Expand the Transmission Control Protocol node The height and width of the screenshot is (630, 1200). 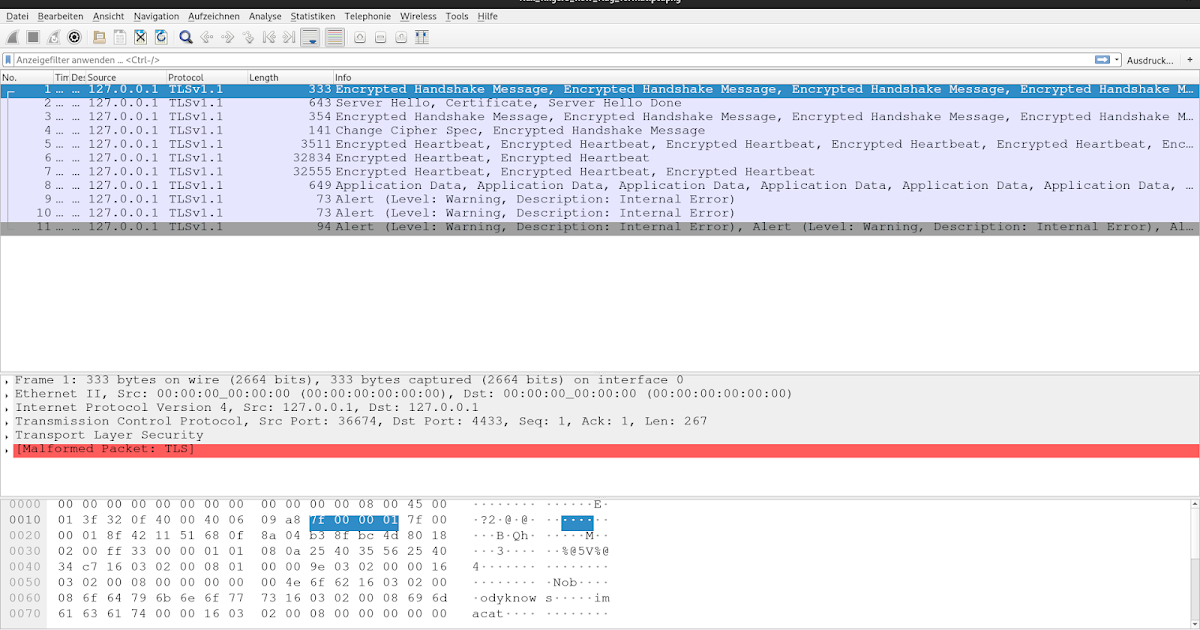8,420
